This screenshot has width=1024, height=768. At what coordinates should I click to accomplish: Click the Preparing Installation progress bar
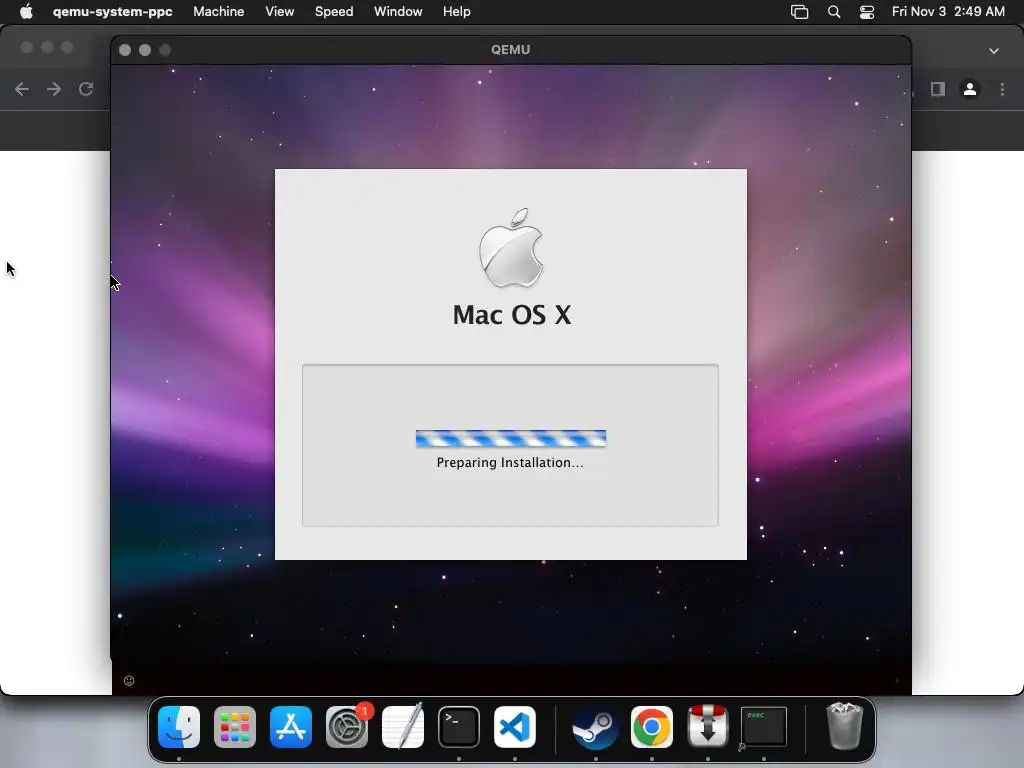coord(511,438)
